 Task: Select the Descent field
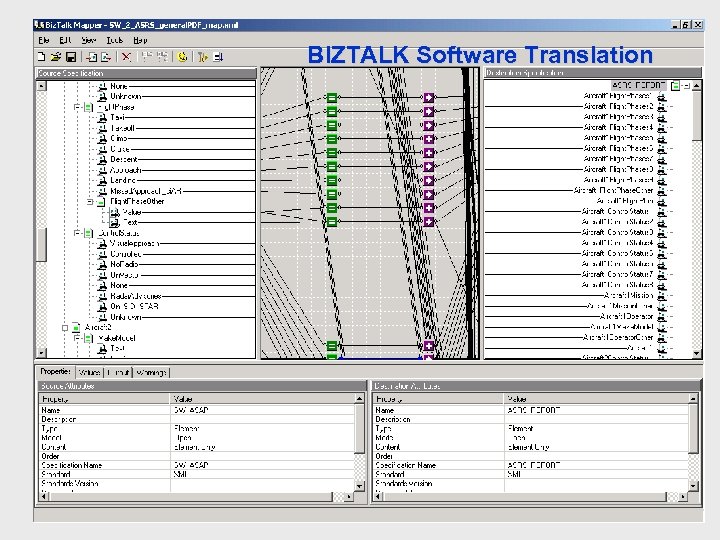pos(124,159)
